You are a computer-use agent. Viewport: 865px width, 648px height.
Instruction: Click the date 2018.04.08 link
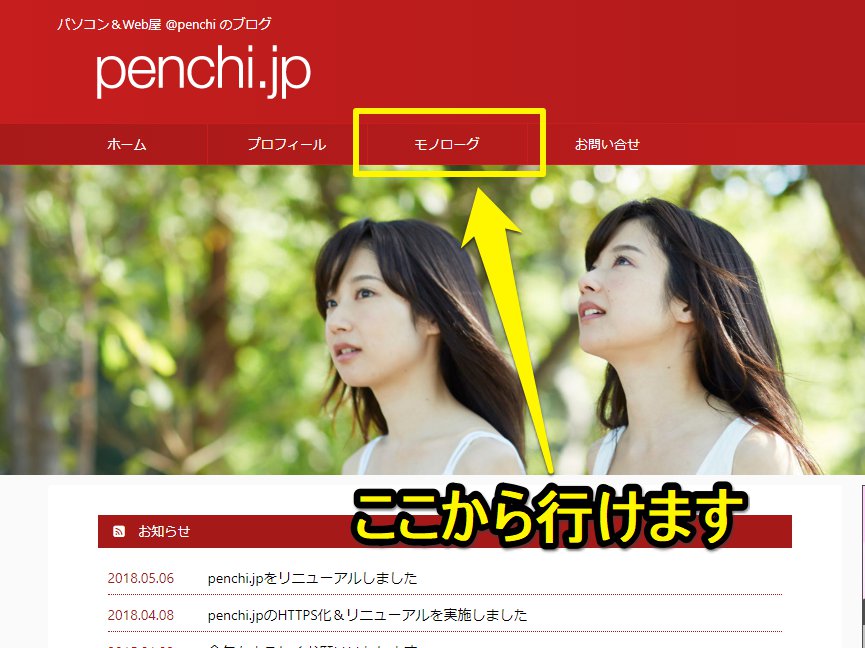tap(140, 615)
